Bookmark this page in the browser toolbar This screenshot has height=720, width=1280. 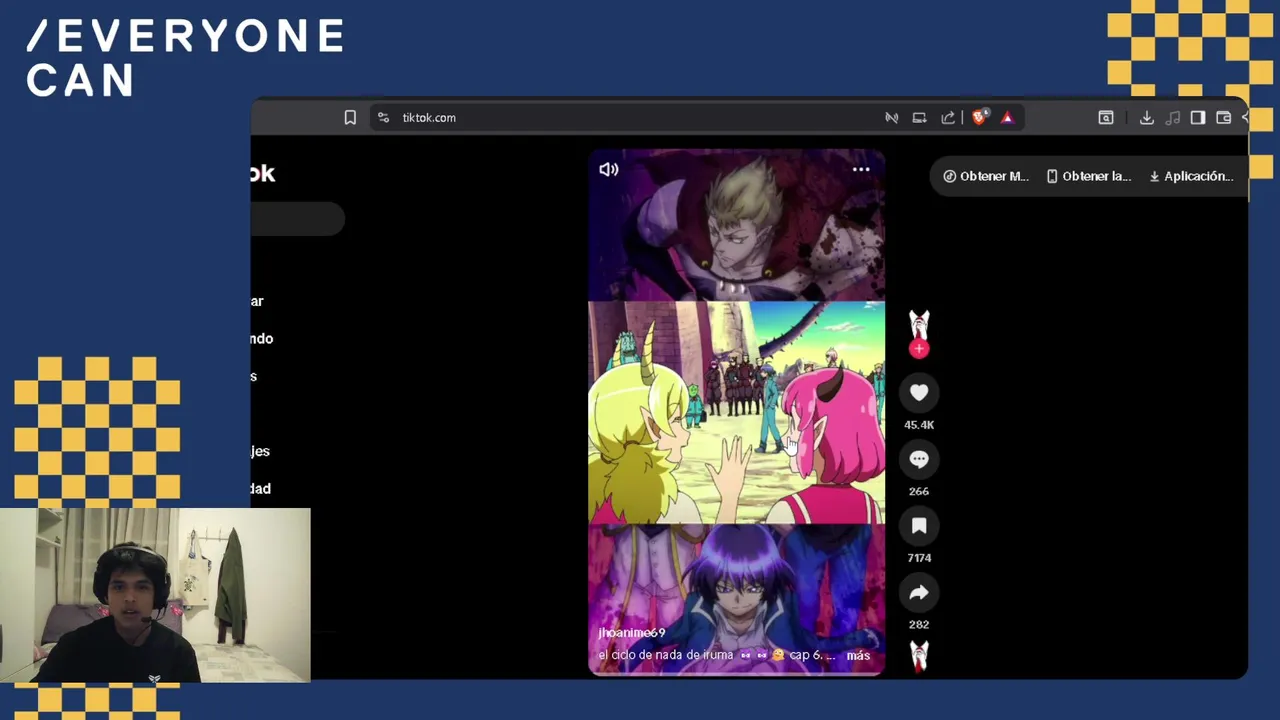pos(350,118)
